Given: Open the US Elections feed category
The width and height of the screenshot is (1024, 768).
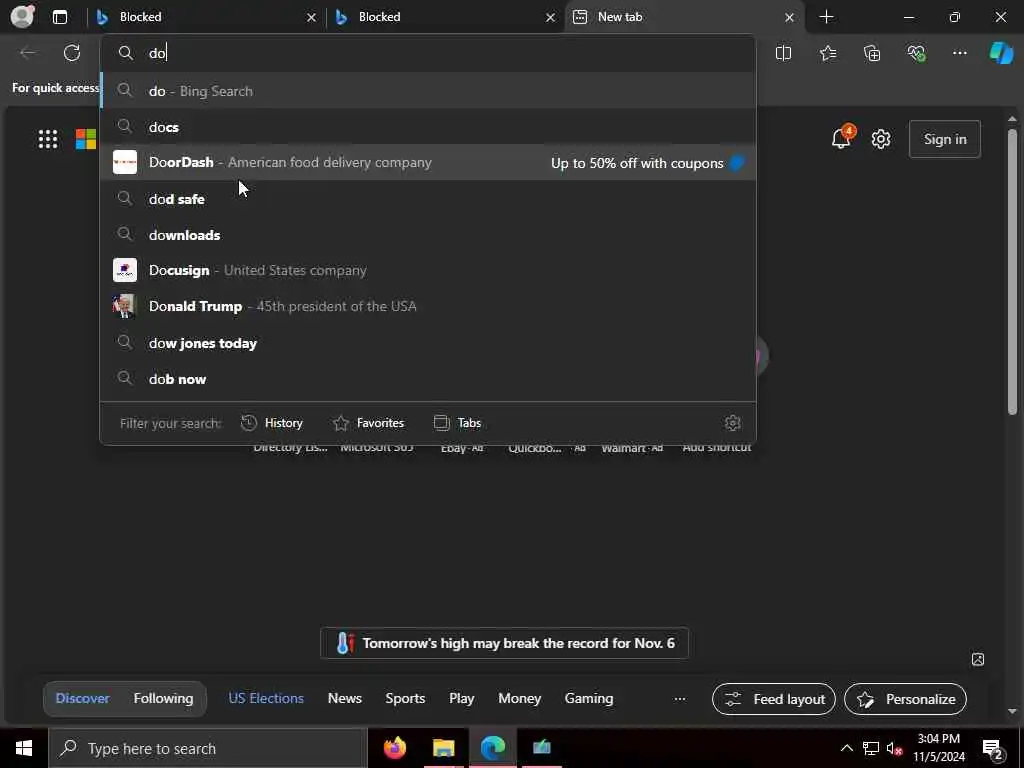Looking at the screenshot, I should 266,698.
